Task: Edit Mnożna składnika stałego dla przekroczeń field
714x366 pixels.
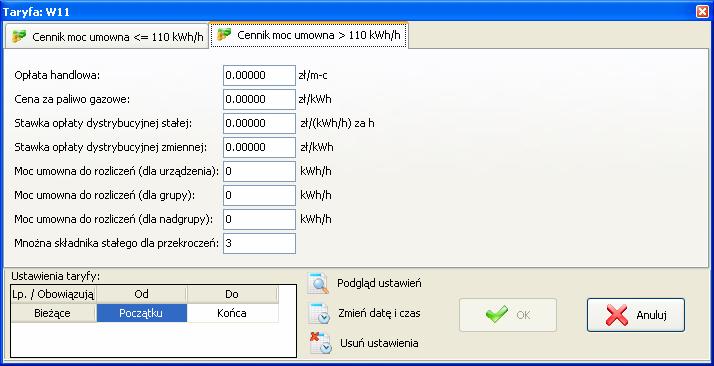Action: pyautogui.click(x=259, y=244)
